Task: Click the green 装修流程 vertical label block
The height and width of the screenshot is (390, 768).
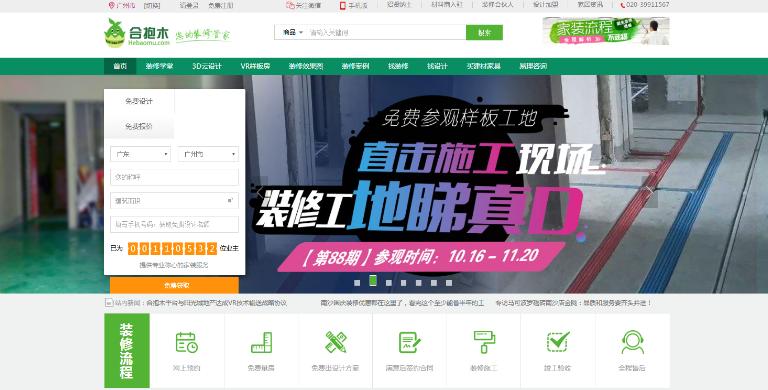Action: tap(127, 351)
